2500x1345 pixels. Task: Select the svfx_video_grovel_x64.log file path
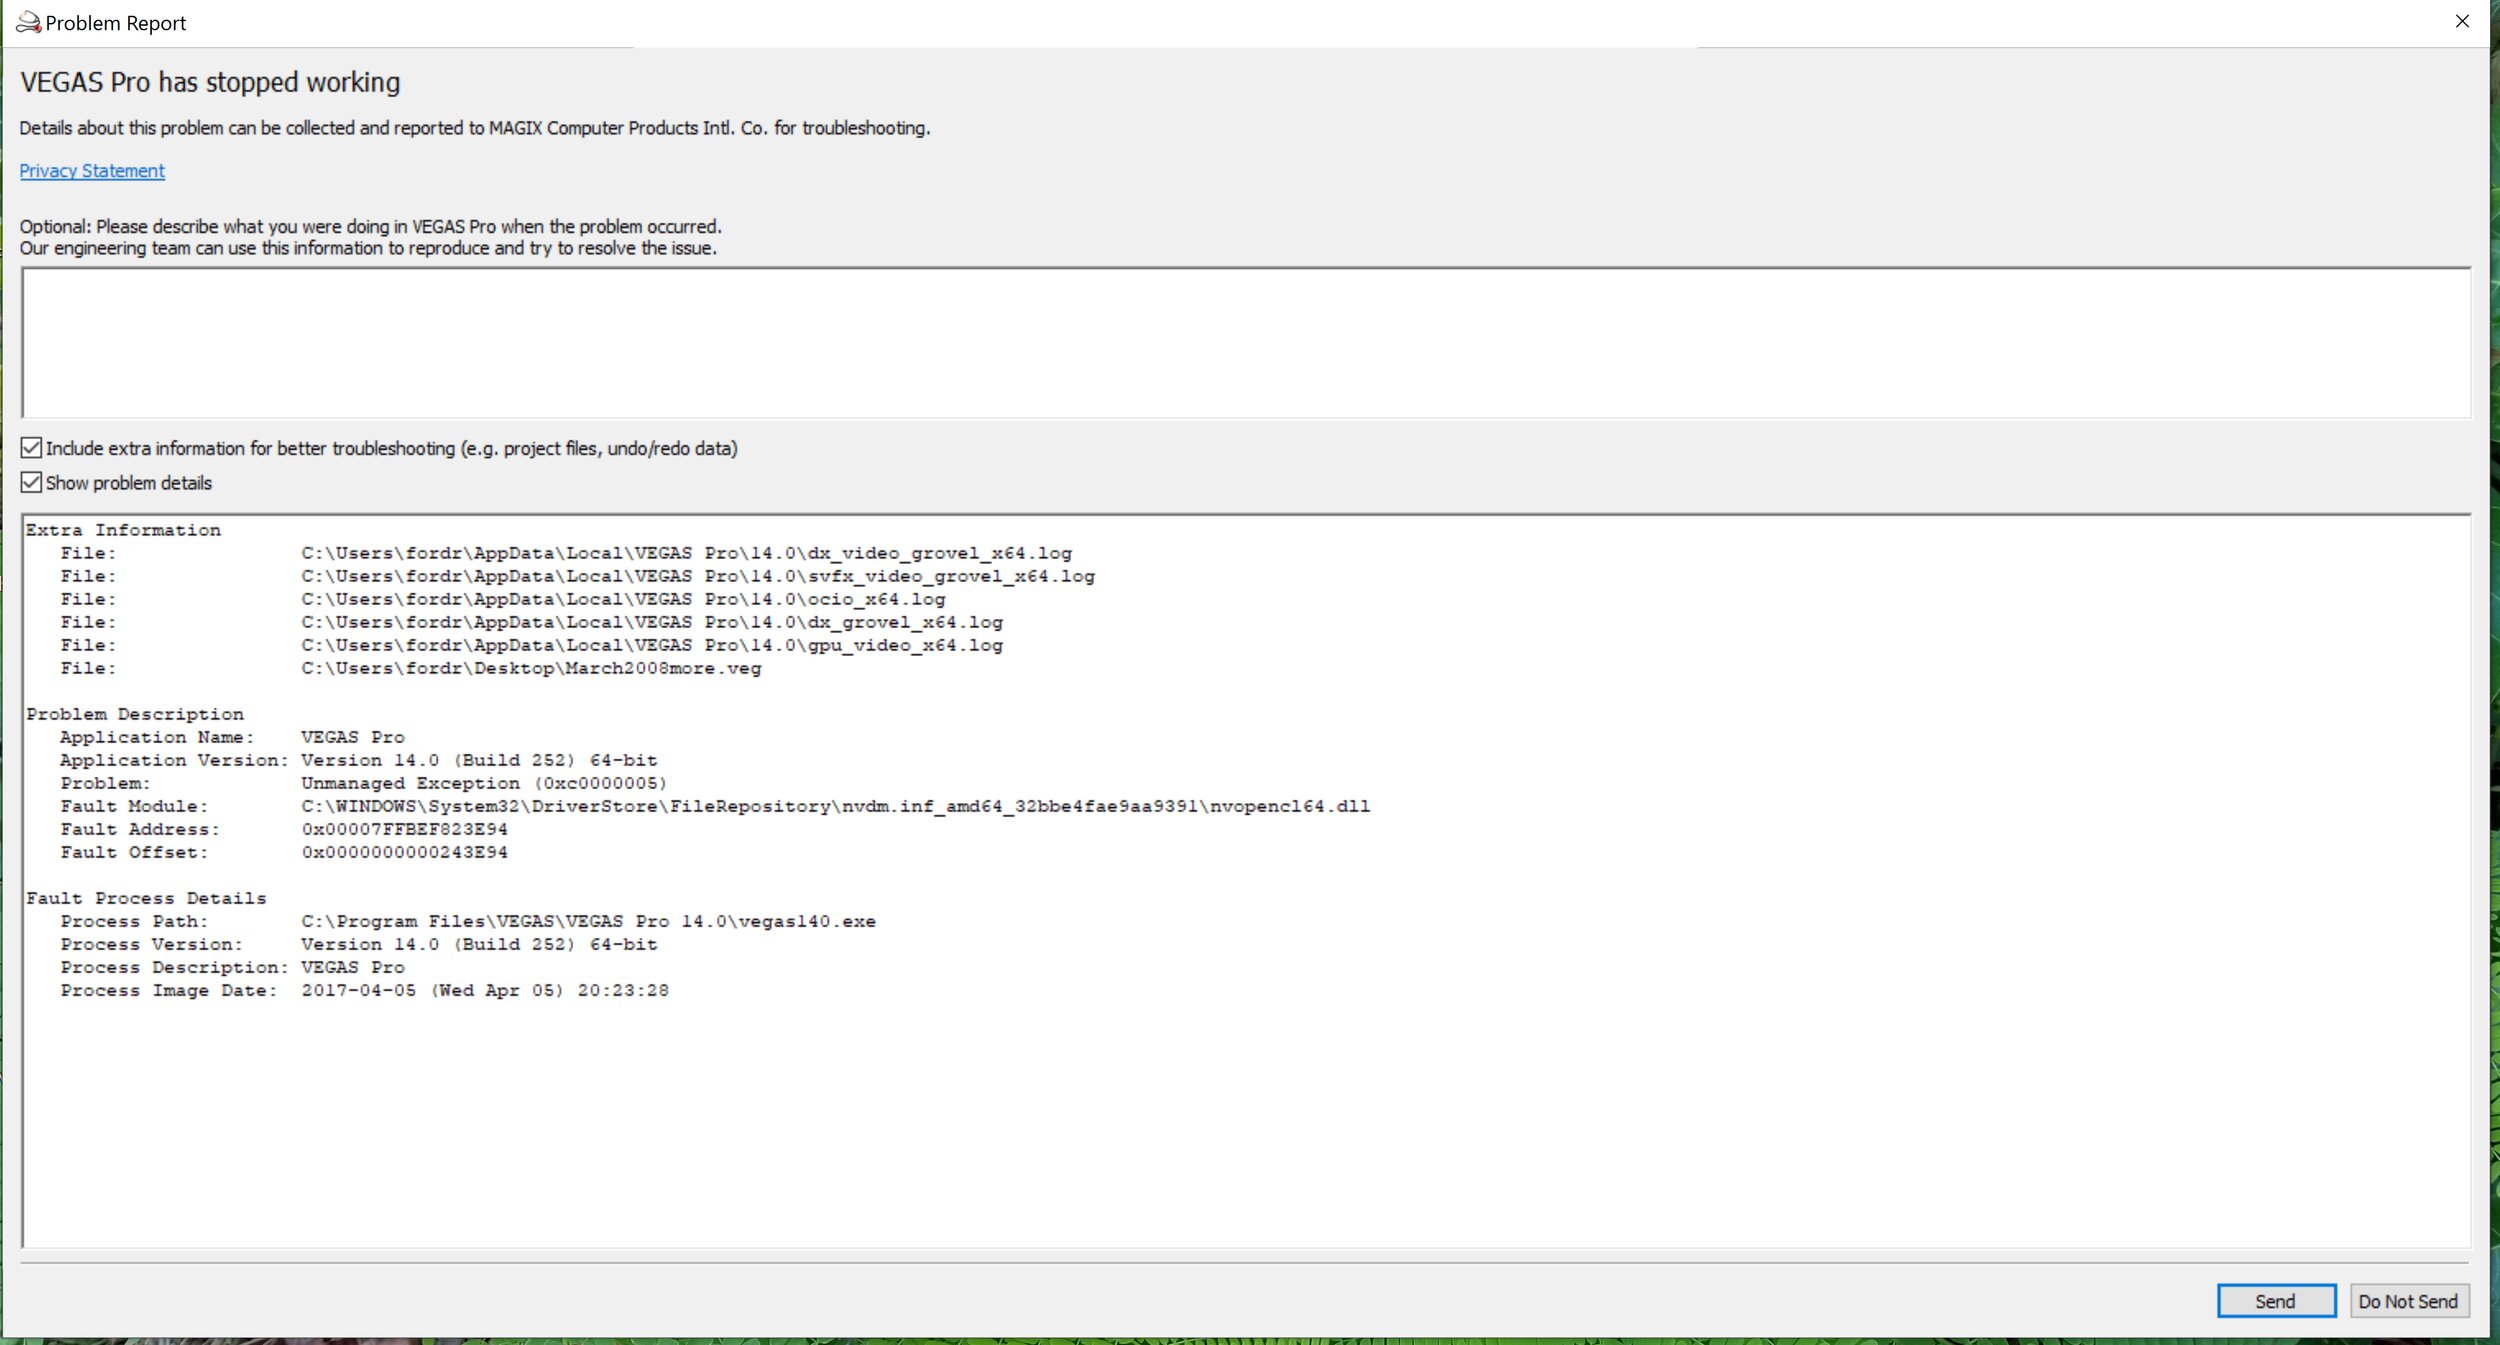click(x=698, y=576)
